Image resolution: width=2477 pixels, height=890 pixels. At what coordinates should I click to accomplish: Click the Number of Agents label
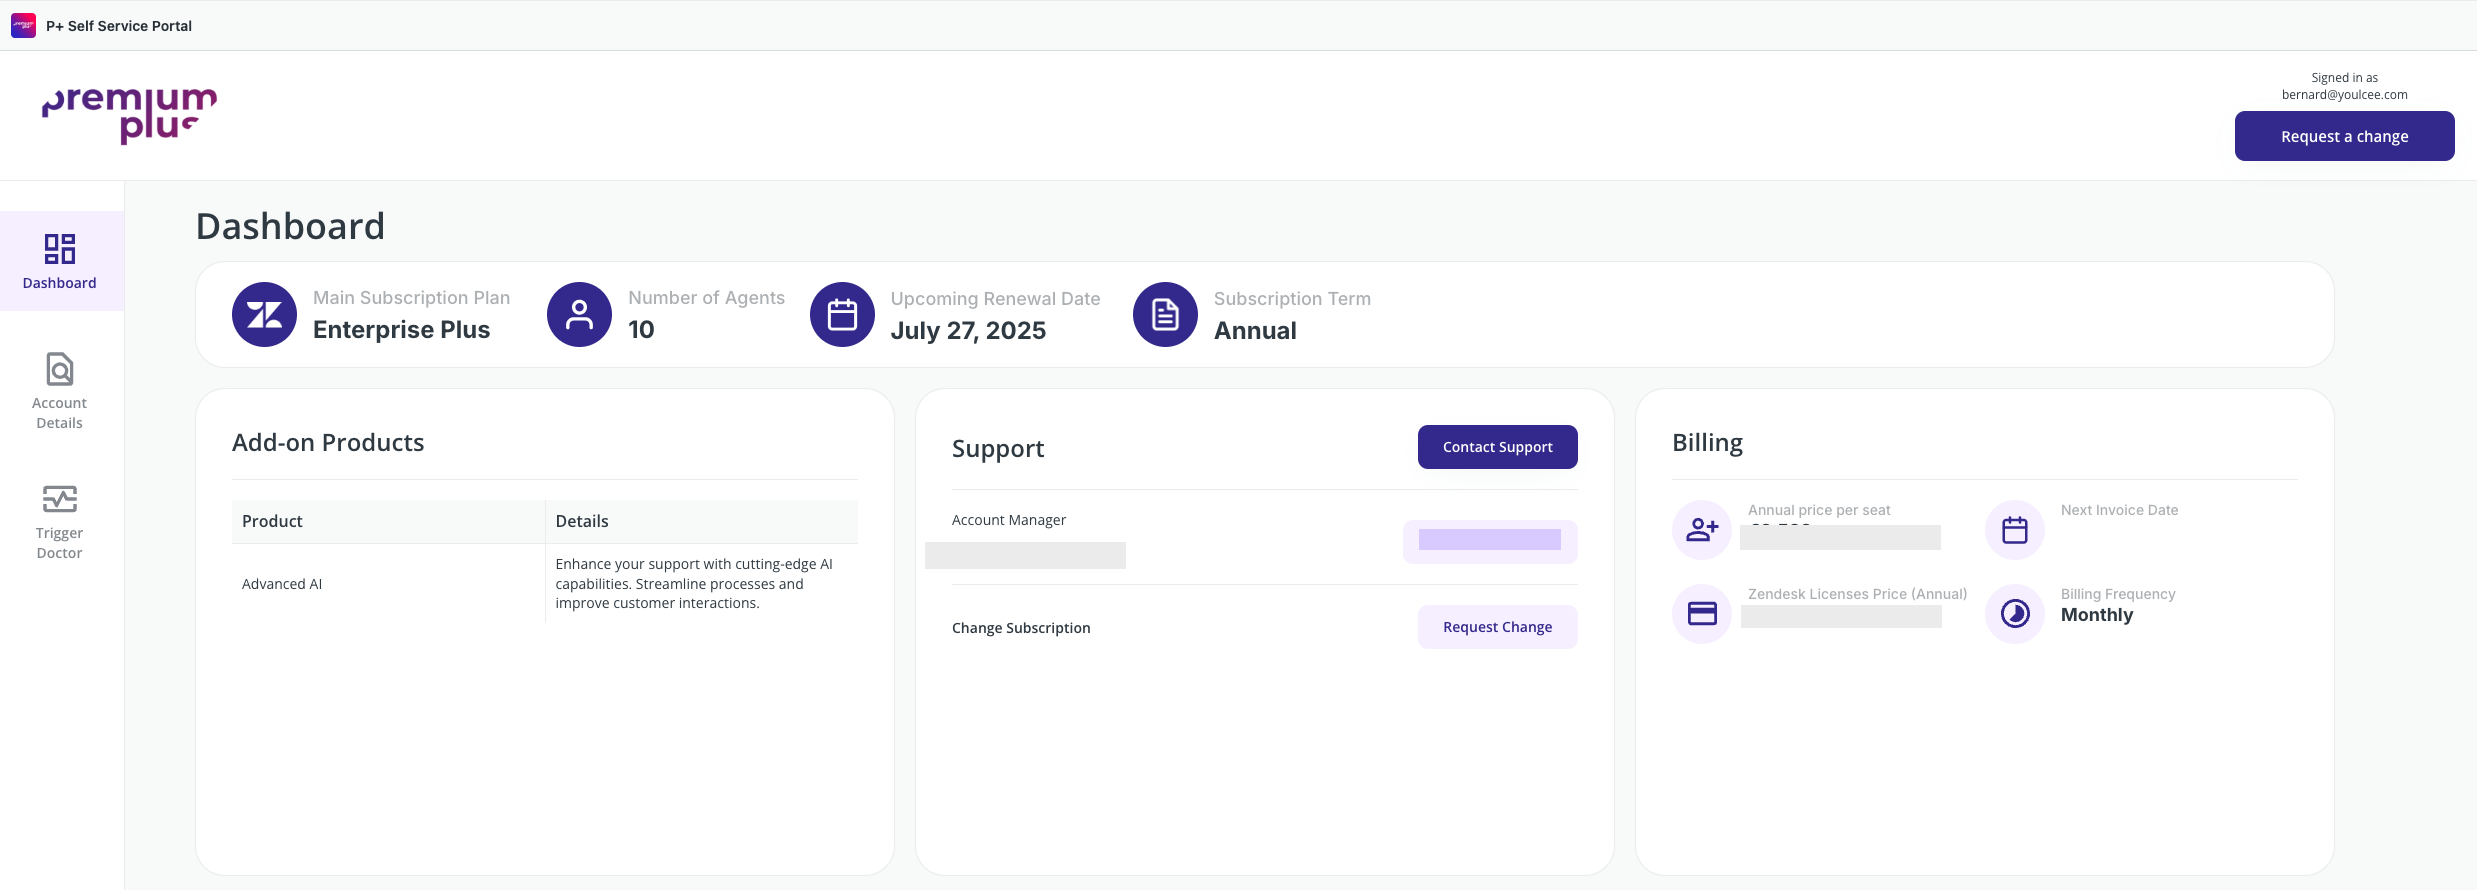(x=706, y=298)
